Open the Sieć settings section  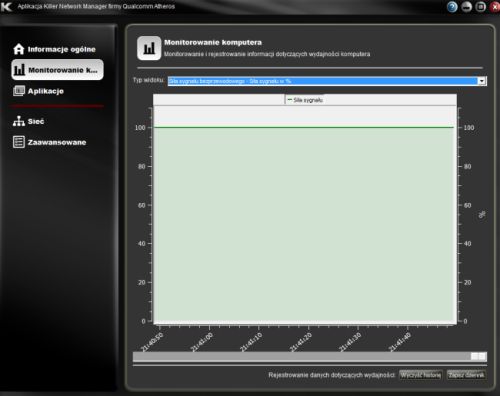click(29, 121)
